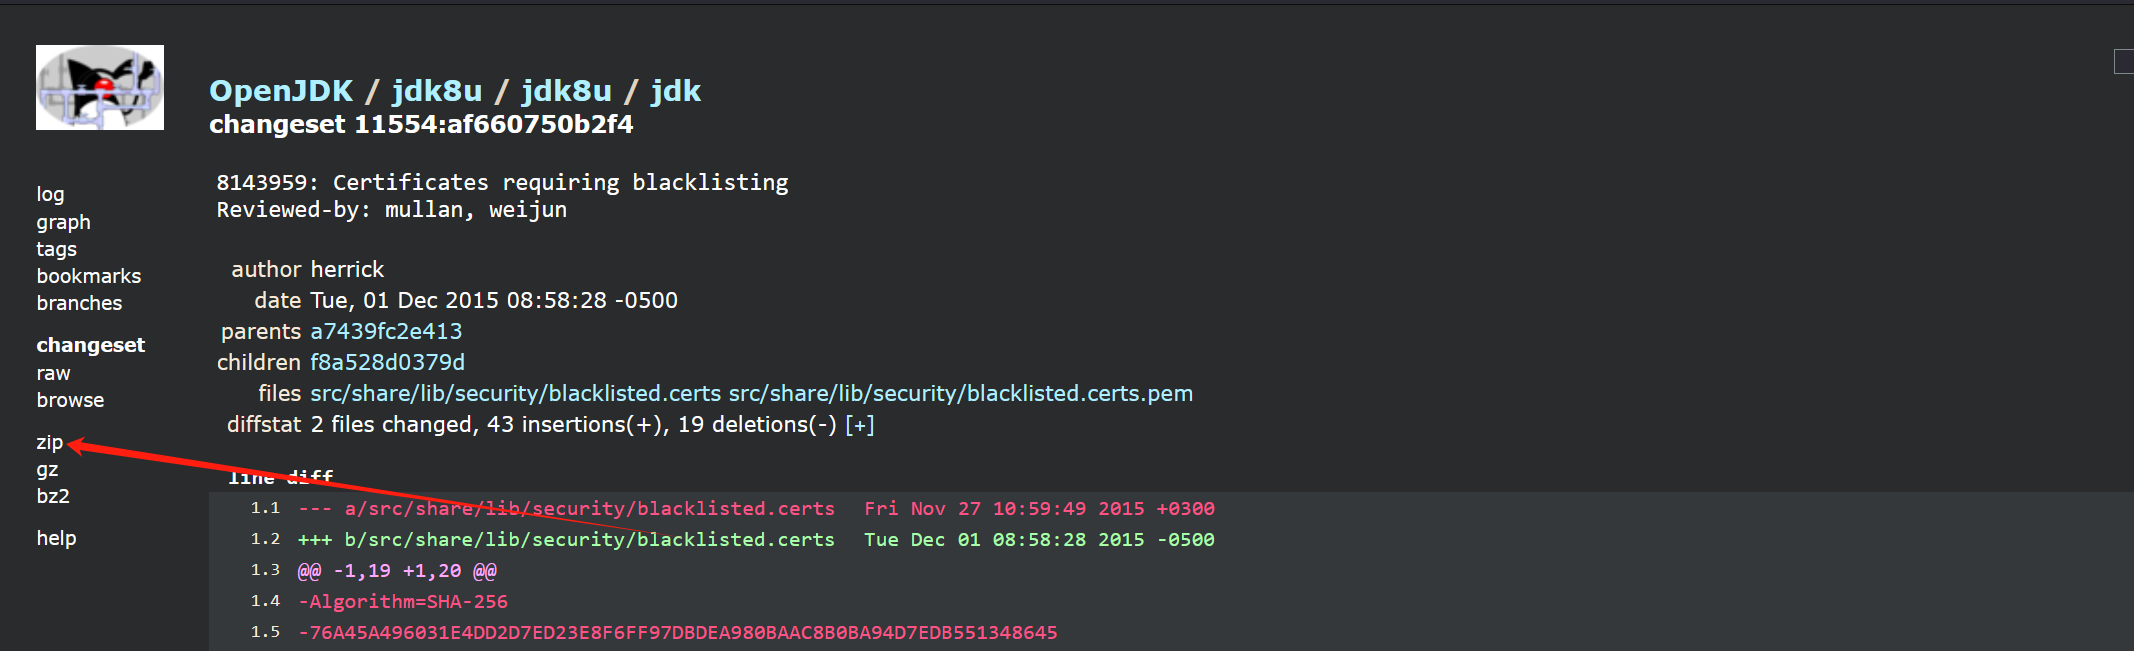Viewport: 2134px width, 651px height.
Task: Open the log view
Action: [x=50, y=194]
